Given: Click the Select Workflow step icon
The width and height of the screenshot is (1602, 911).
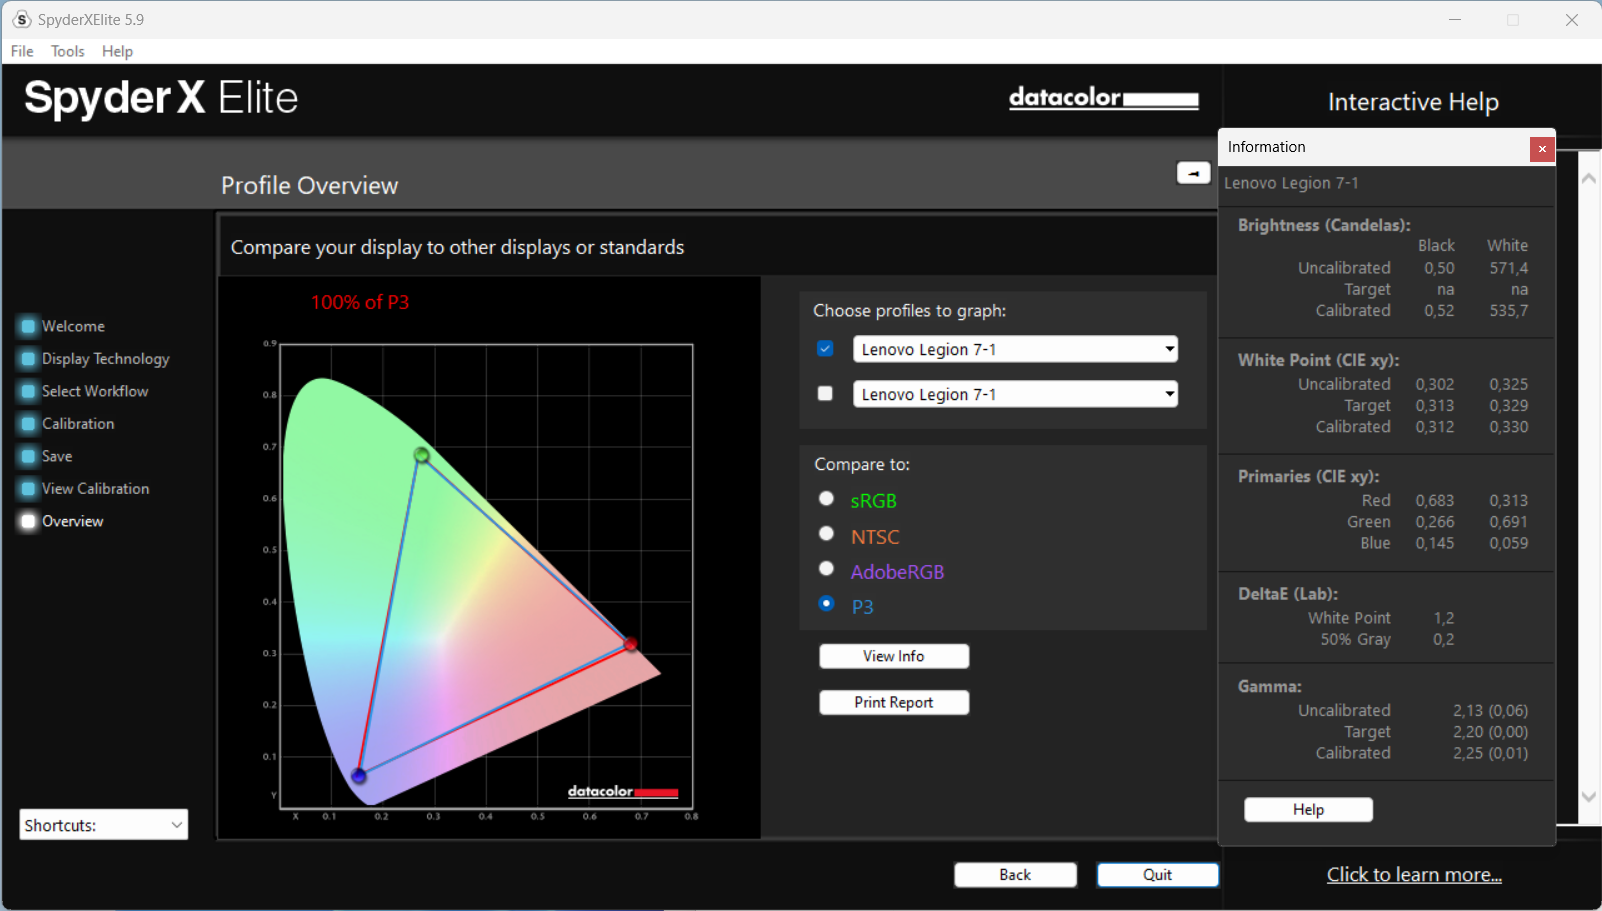Looking at the screenshot, I should (28, 391).
